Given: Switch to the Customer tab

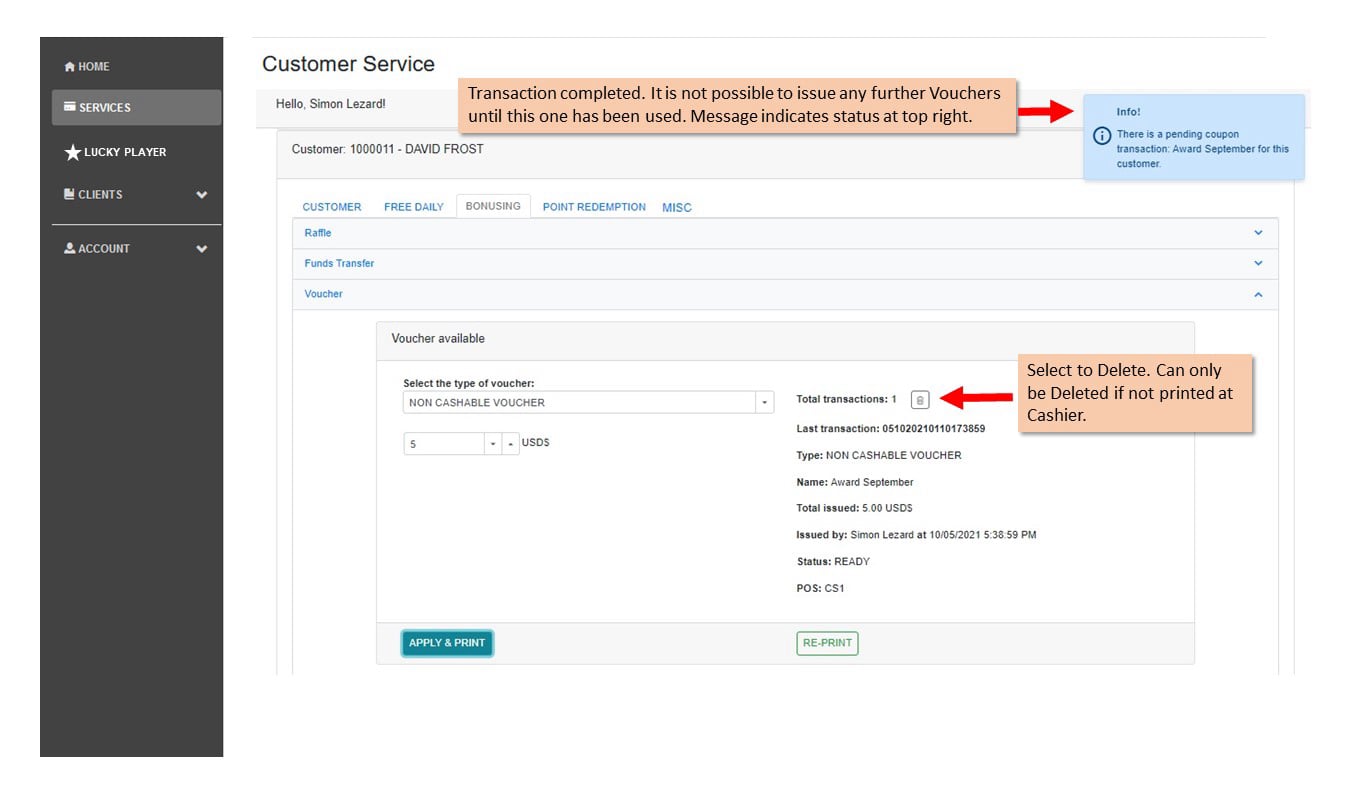Looking at the screenshot, I should pyautogui.click(x=332, y=207).
